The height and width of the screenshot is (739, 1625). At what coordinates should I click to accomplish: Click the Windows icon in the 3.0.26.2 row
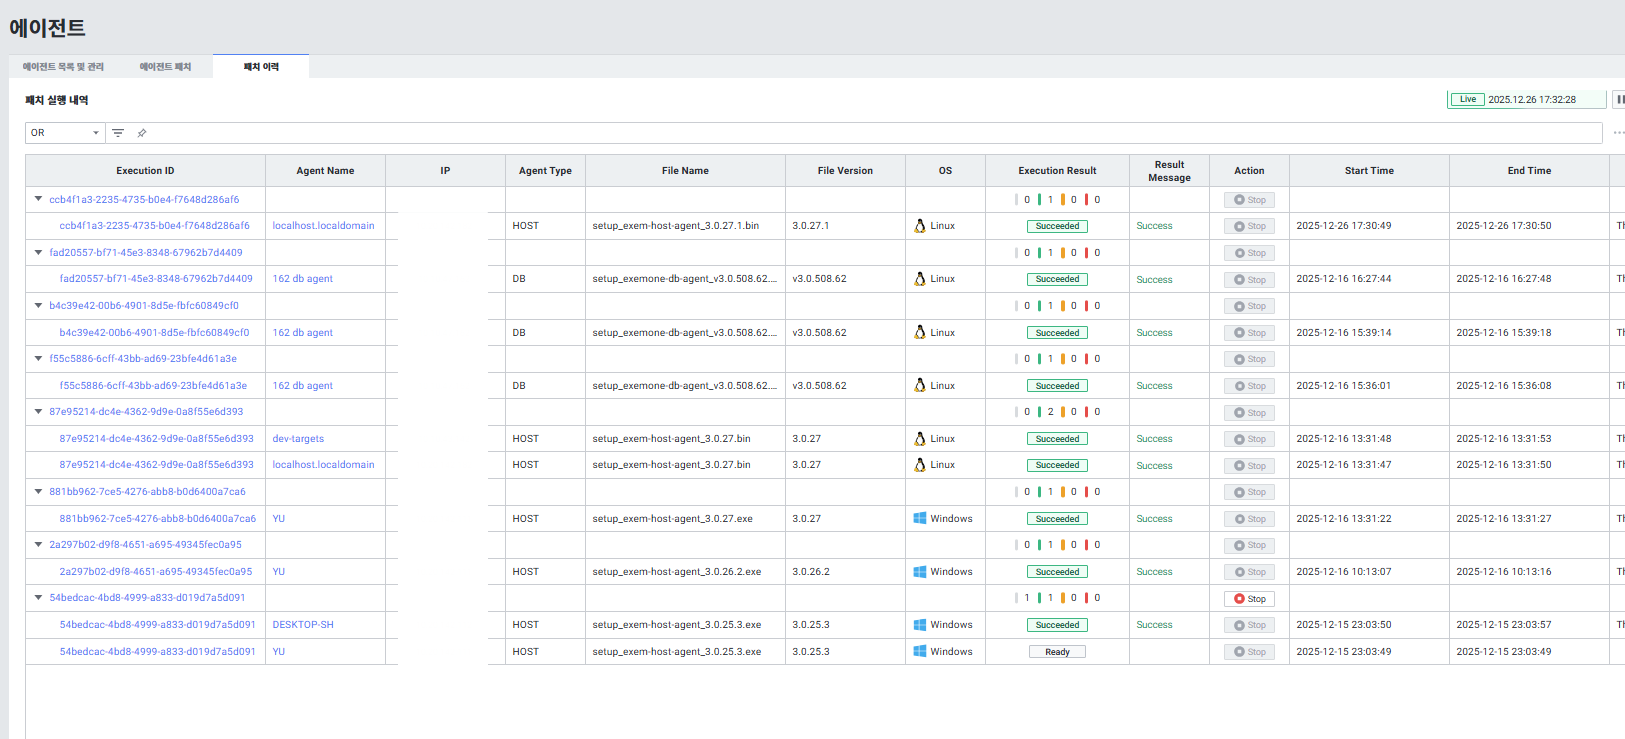(x=919, y=572)
